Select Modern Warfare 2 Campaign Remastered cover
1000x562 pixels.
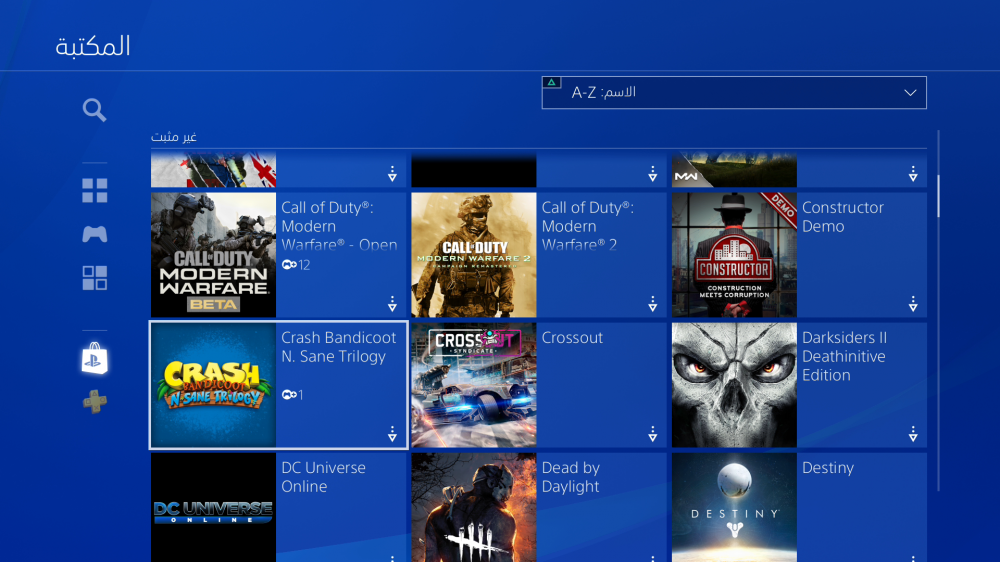click(474, 255)
